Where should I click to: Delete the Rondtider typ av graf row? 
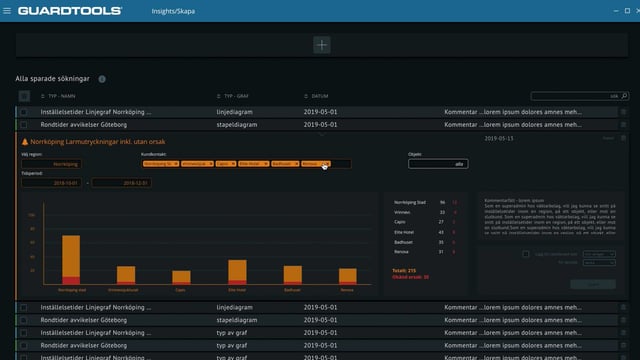623,345
